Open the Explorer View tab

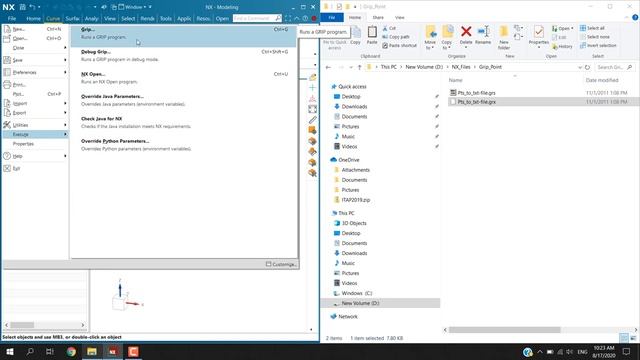click(400, 18)
